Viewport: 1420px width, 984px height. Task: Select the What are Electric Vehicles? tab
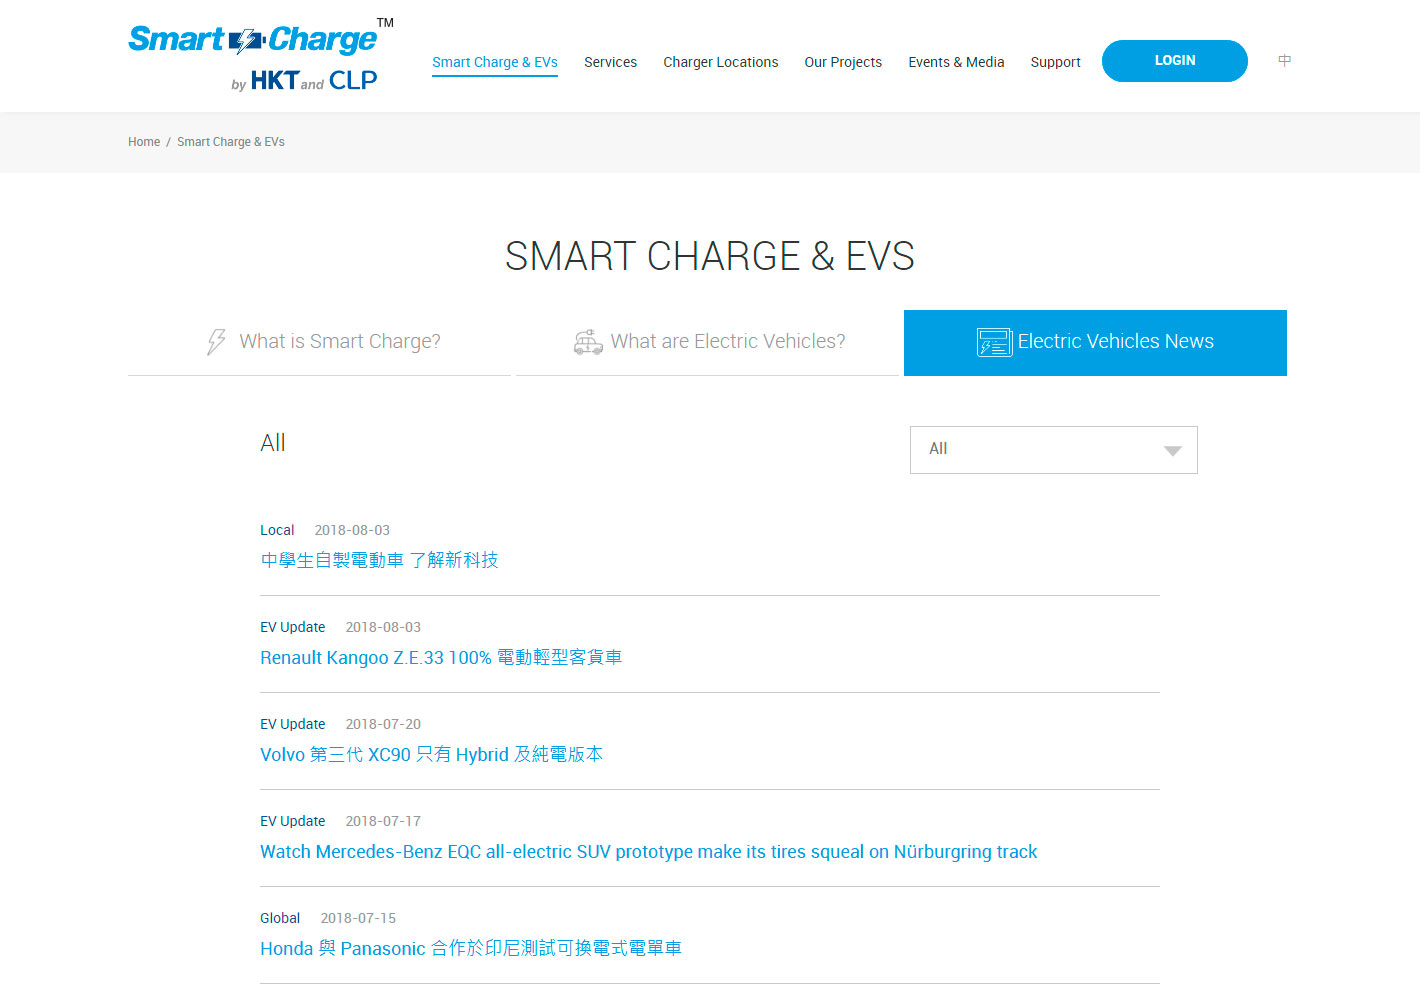click(x=707, y=342)
